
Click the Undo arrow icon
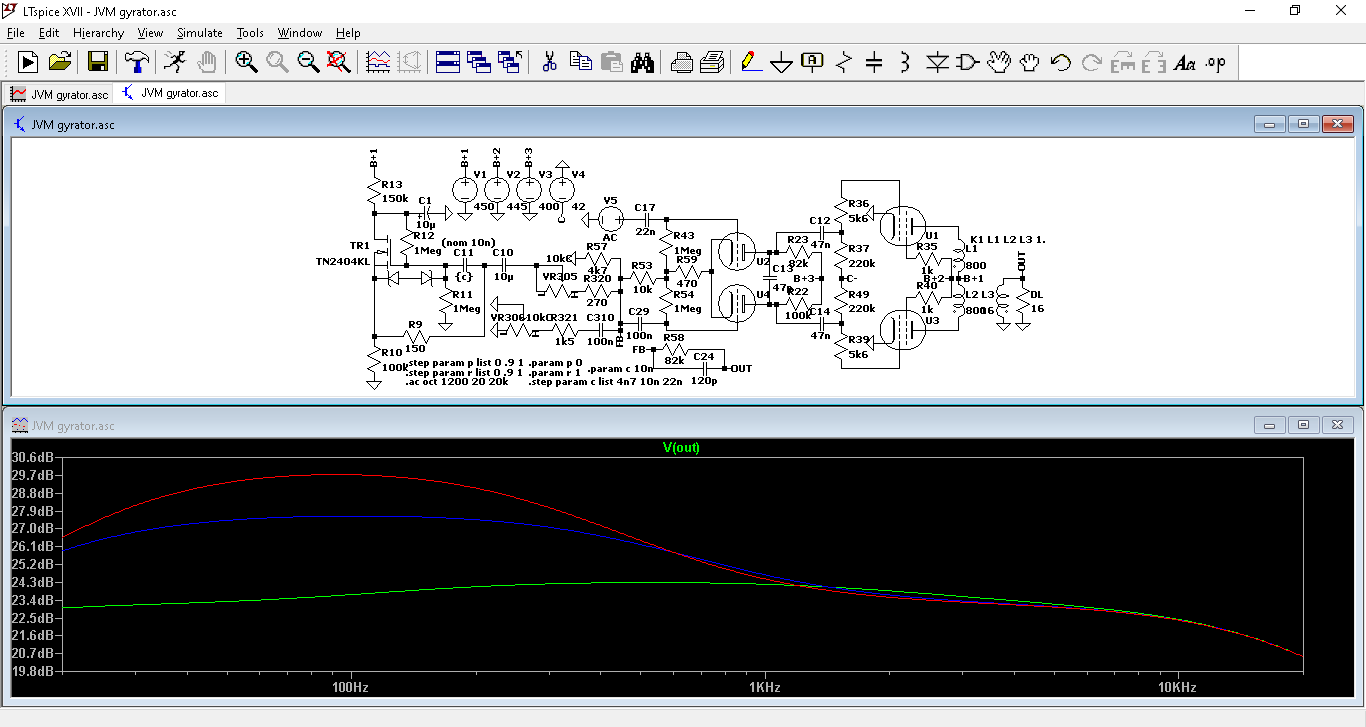(x=1060, y=62)
